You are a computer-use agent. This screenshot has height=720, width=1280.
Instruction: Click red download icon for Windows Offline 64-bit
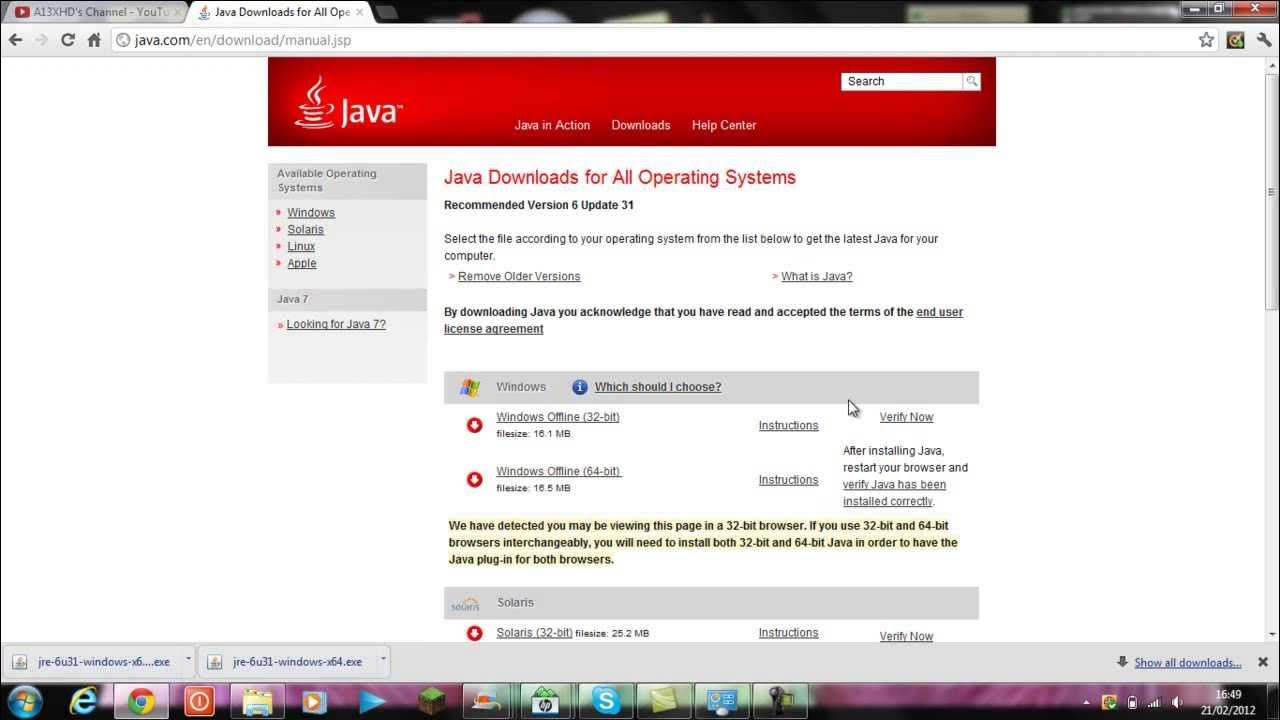[x=475, y=479]
